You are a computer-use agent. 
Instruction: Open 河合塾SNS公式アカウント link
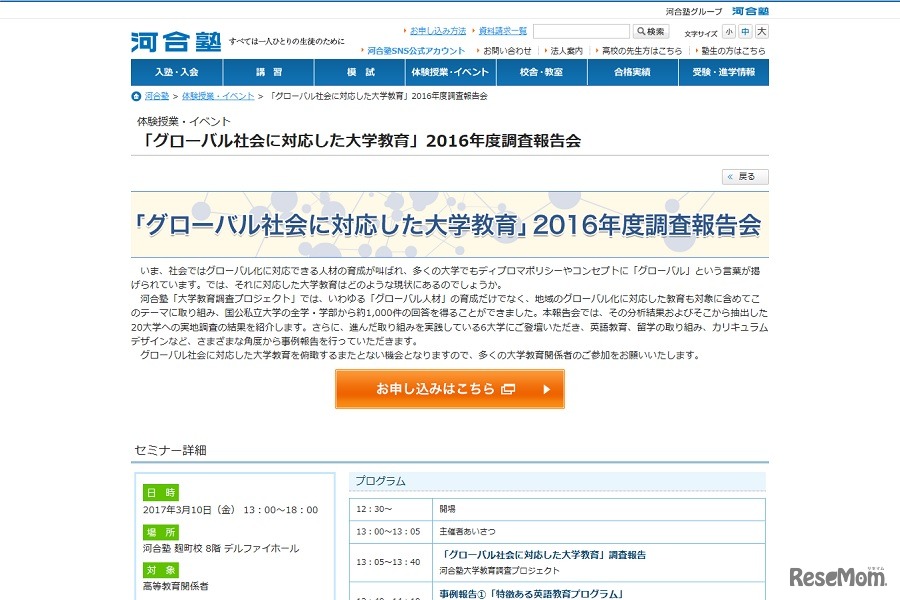[416, 51]
